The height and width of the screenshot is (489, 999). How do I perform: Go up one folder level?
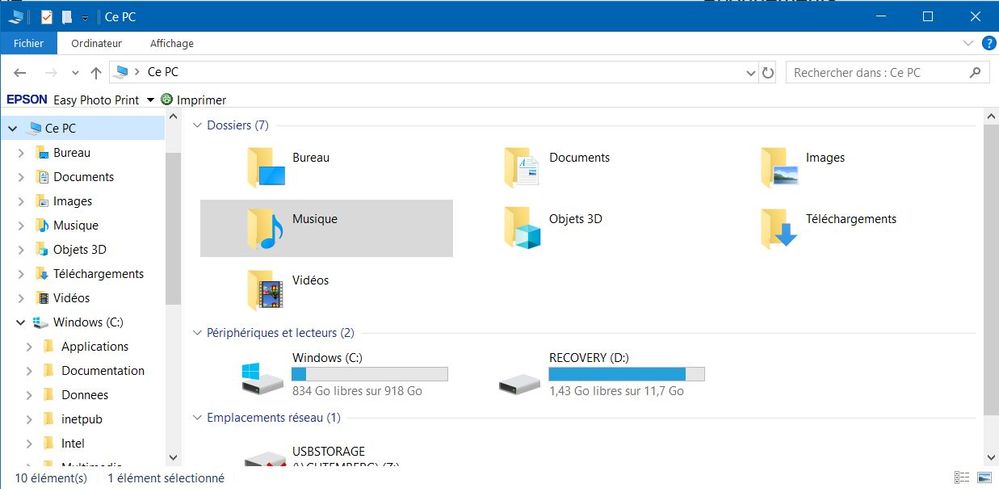click(x=96, y=73)
